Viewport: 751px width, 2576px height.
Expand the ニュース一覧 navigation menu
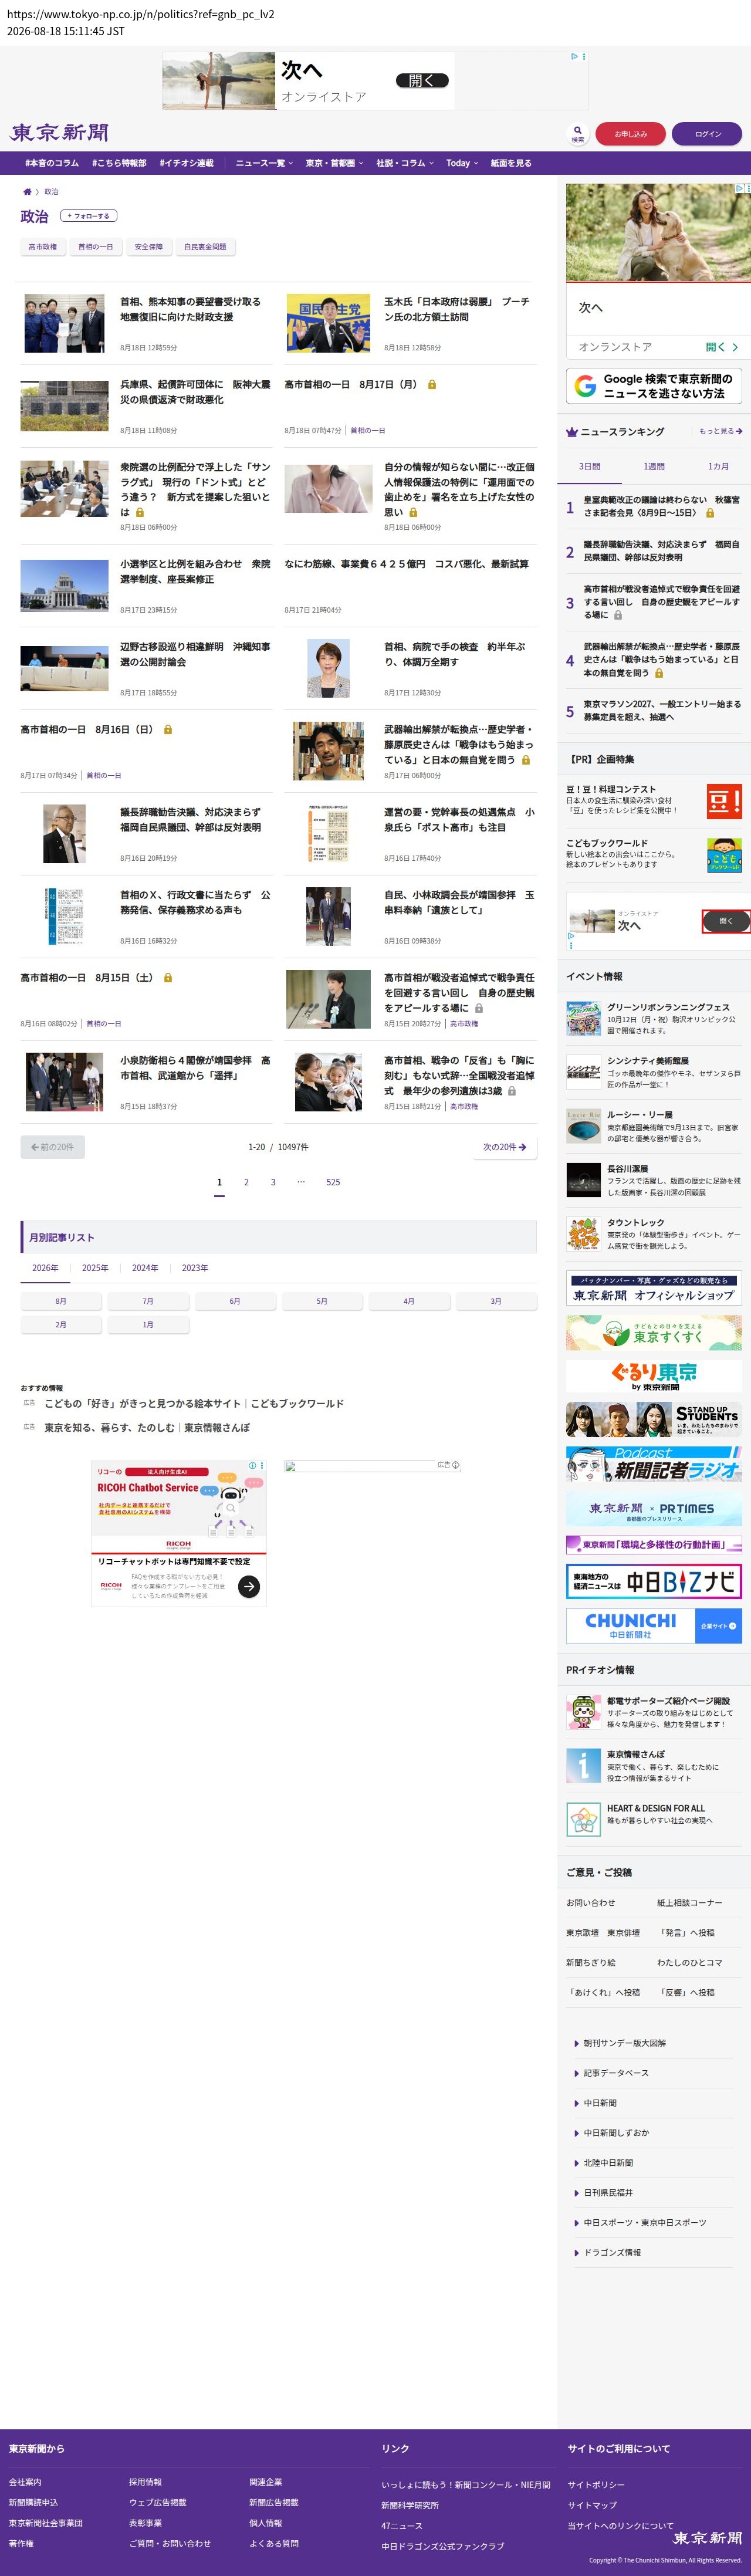pyautogui.click(x=264, y=163)
